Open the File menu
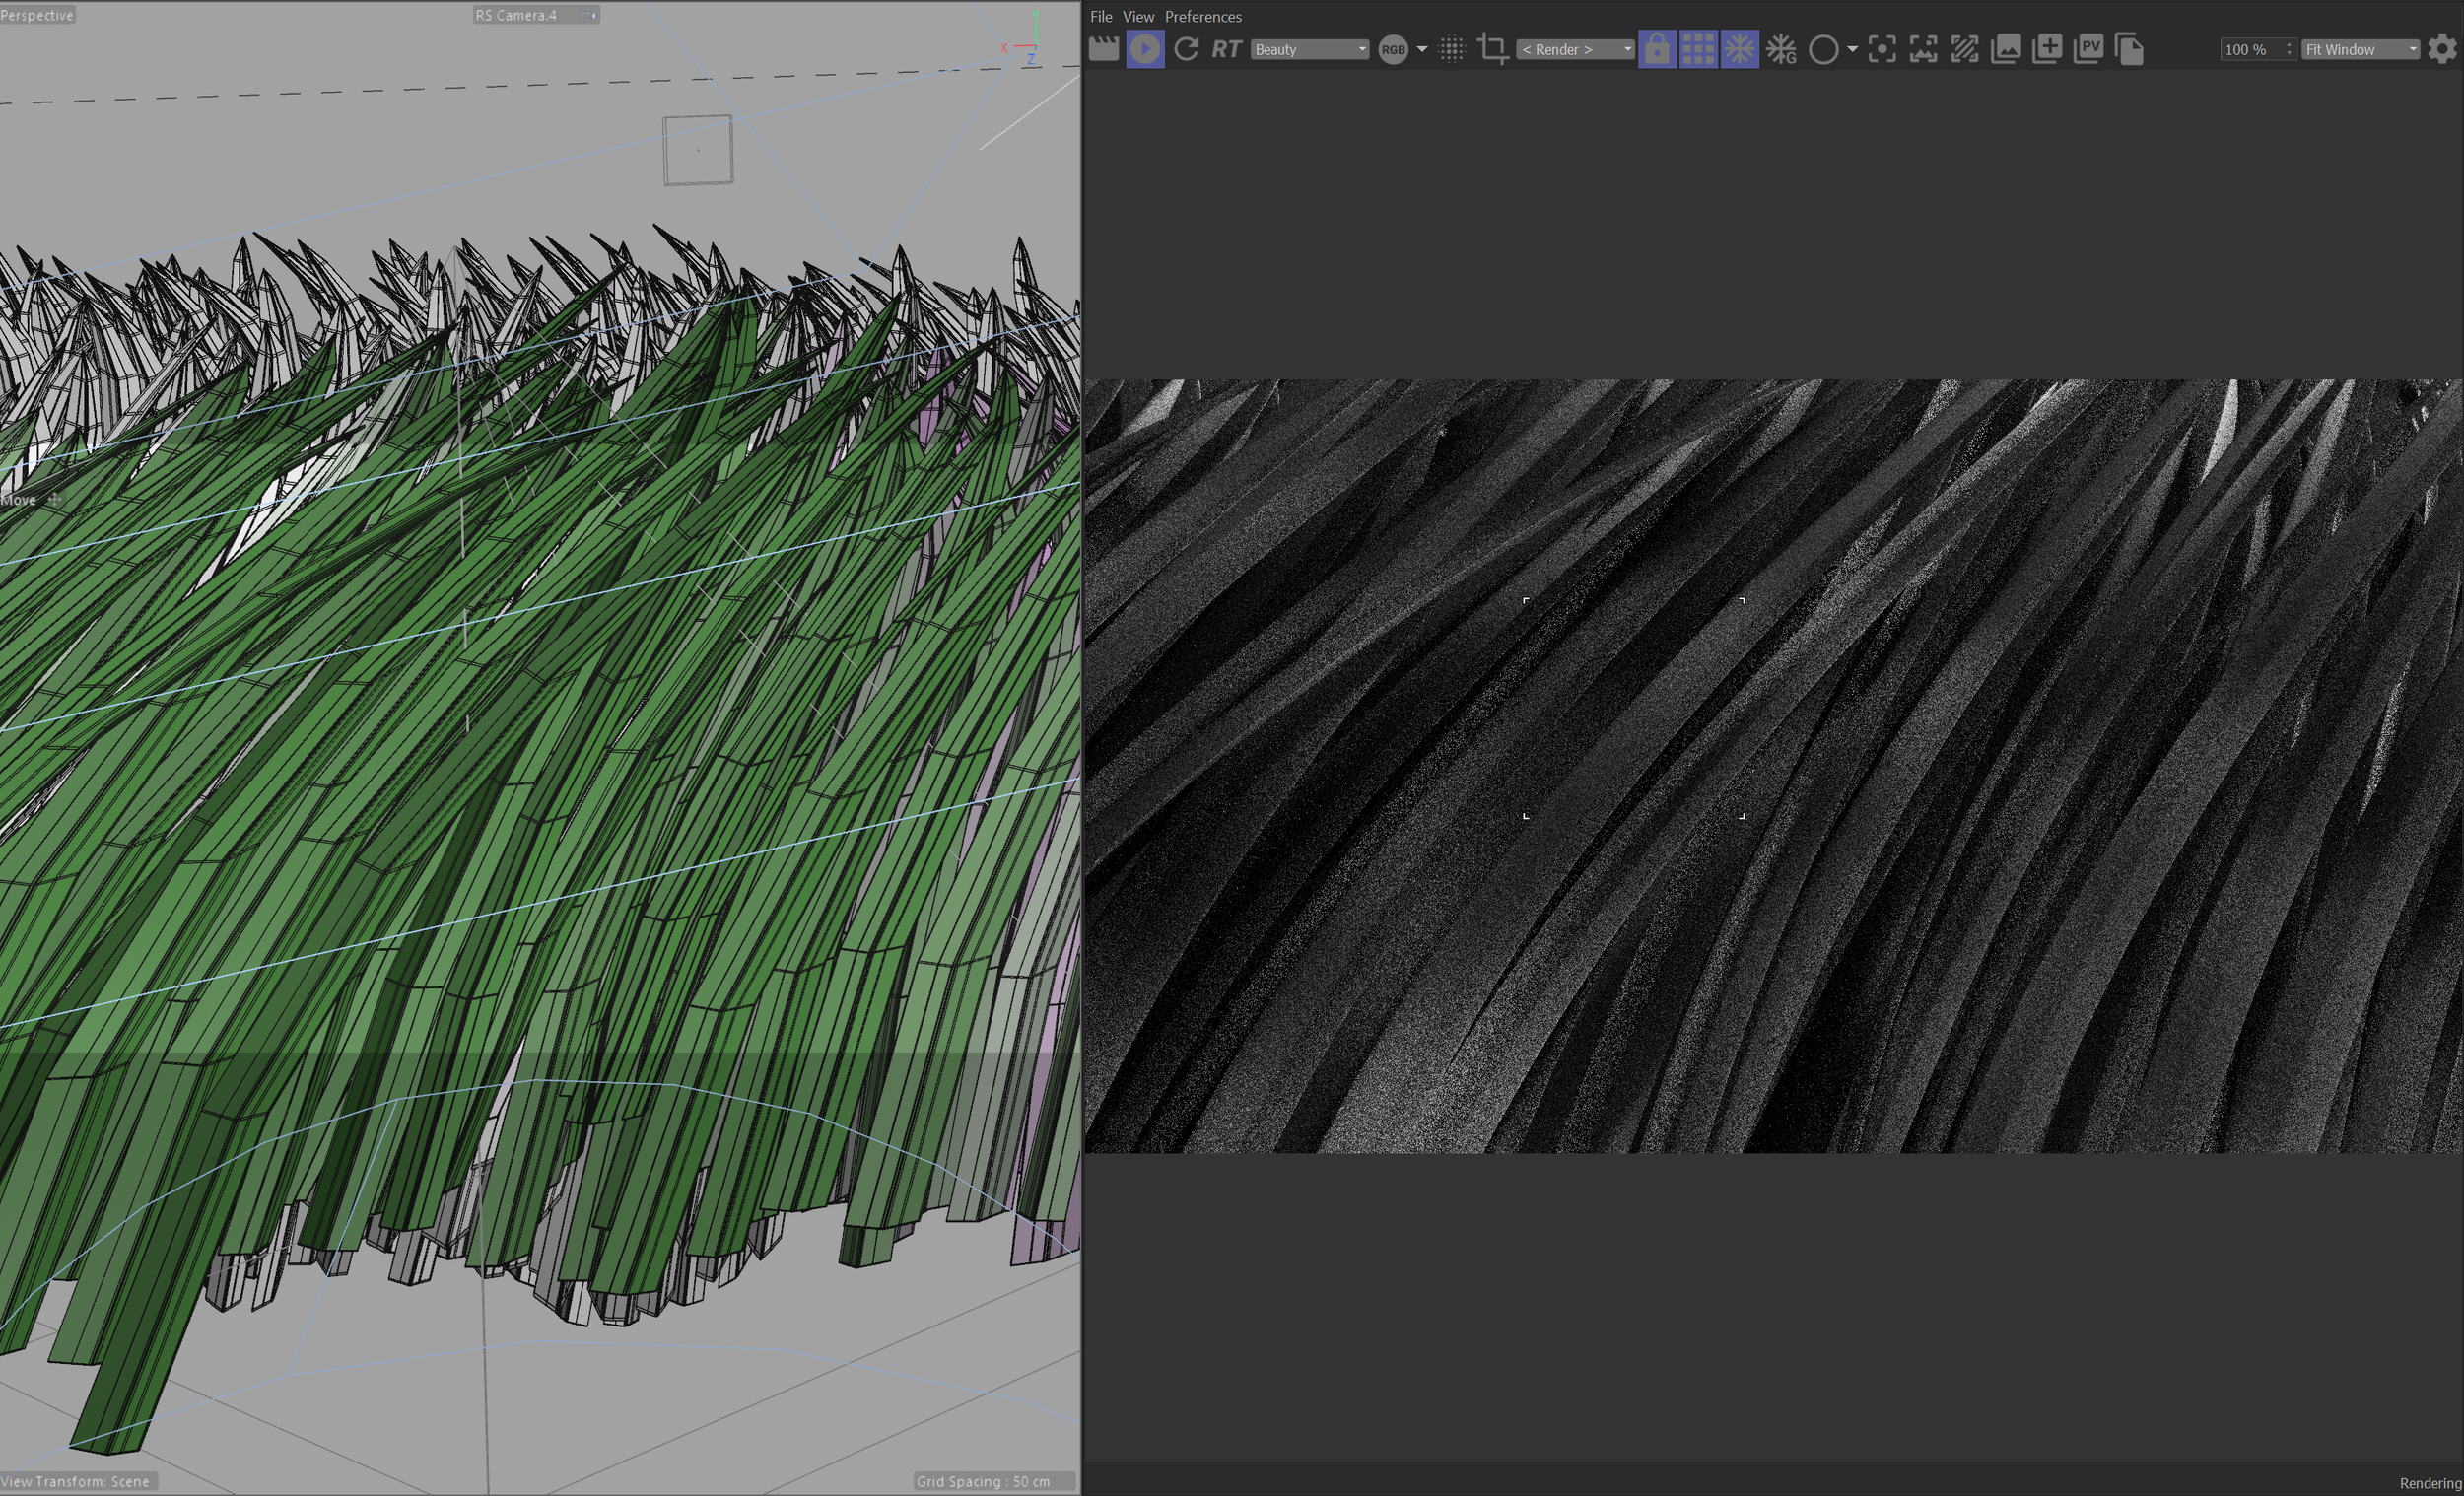The width and height of the screenshot is (2464, 1496). [1100, 17]
